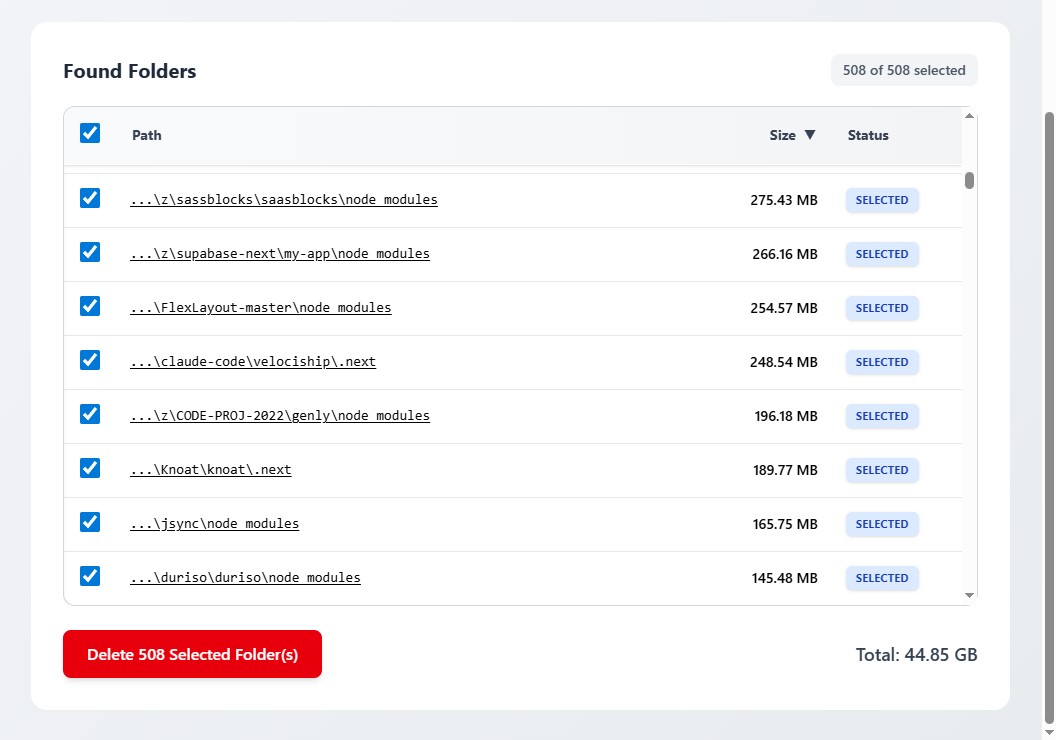Click the table scrollbar up arrow
Viewport: 1056px width, 740px height.
(969, 116)
